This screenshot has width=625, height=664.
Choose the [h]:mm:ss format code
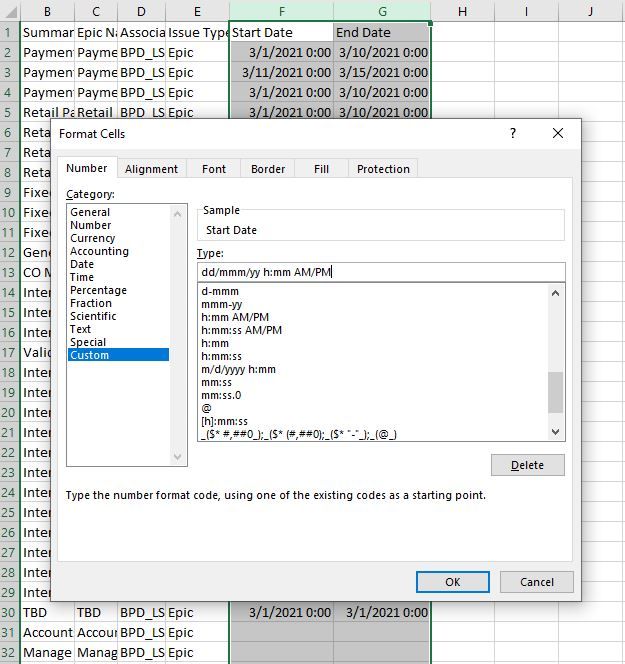[373, 421]
